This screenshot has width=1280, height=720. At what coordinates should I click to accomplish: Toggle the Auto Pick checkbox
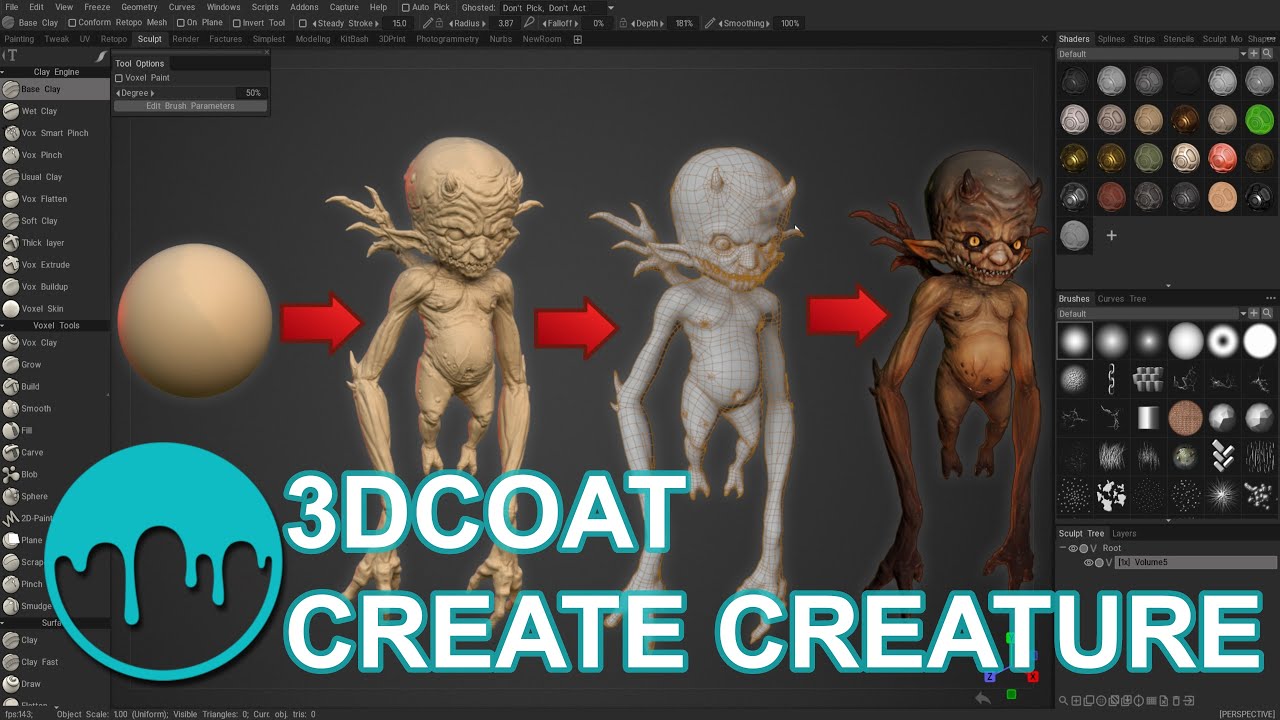tap(404, 7)
